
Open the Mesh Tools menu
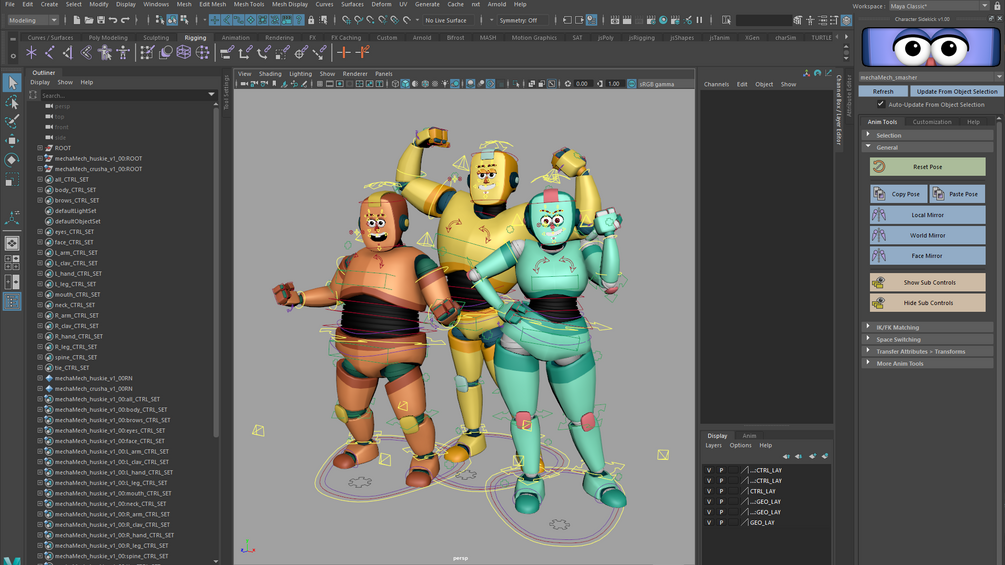(x=249, y=4)
